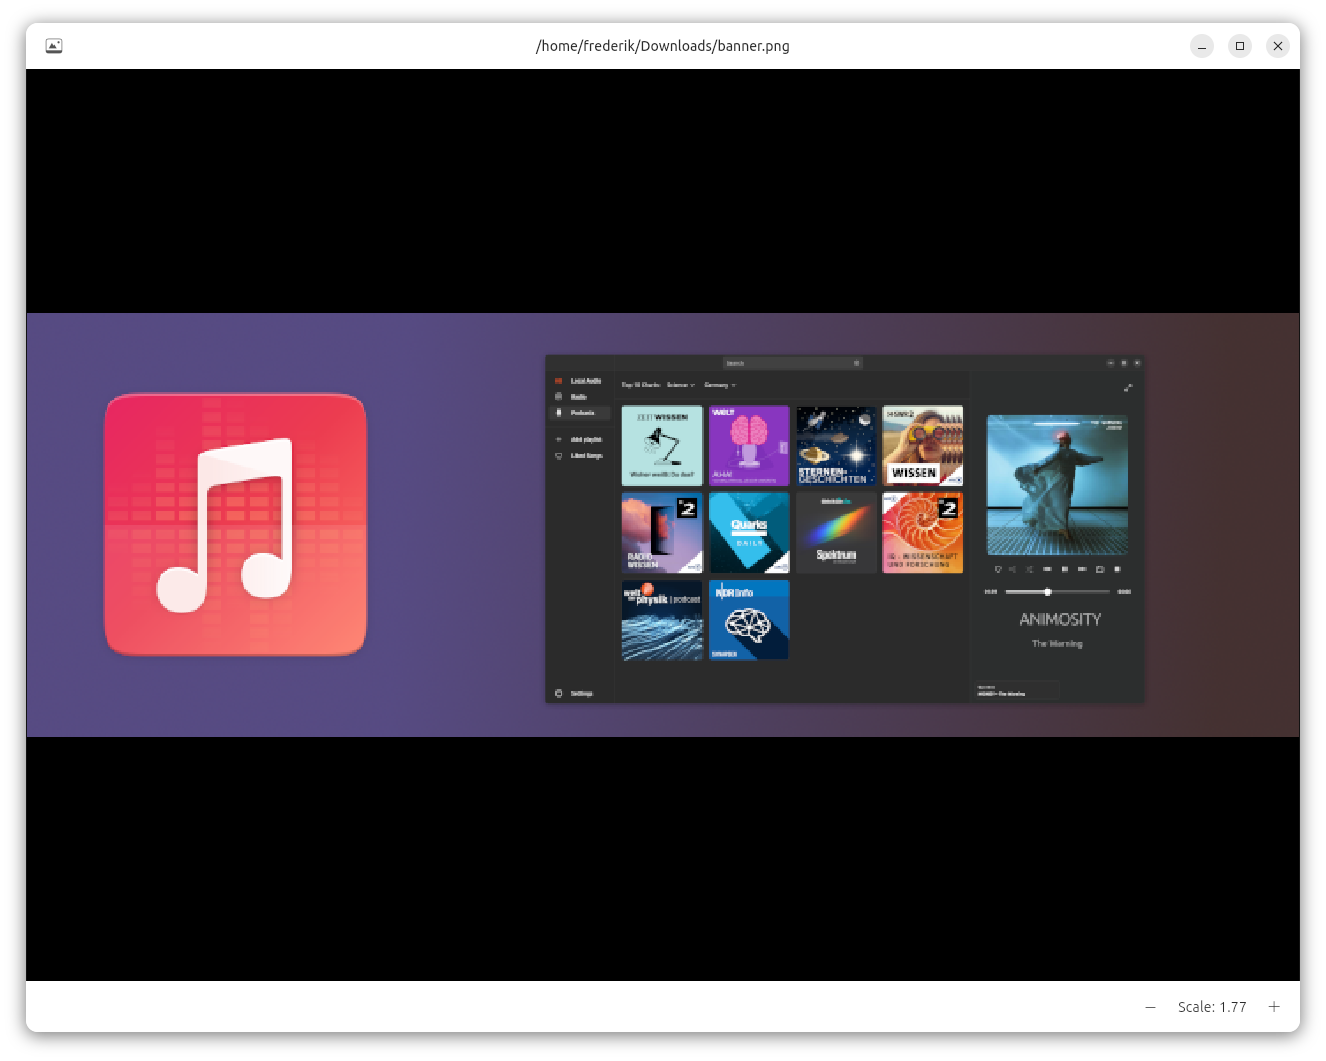Click the fullscreen arrows icon above the artwork

[x=1128, y=388]
